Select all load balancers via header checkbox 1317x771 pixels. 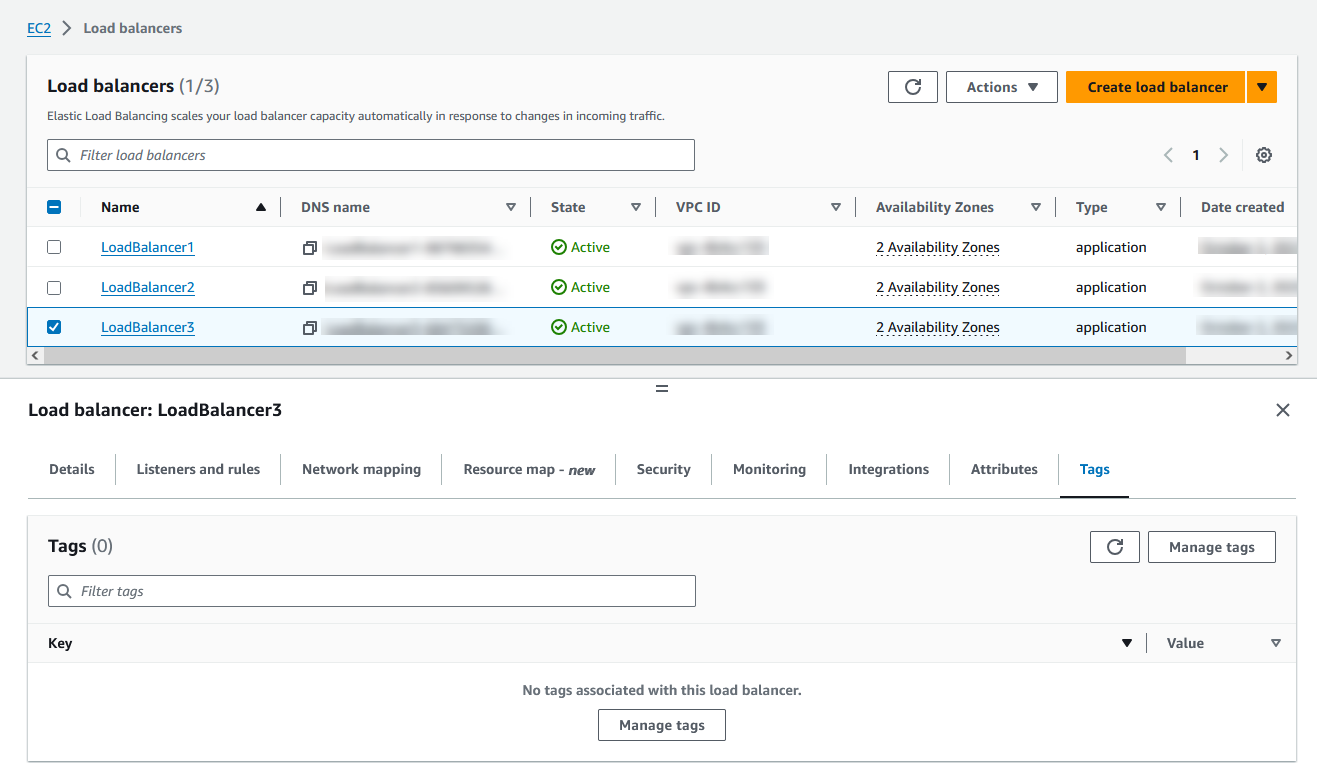[54, 207]
